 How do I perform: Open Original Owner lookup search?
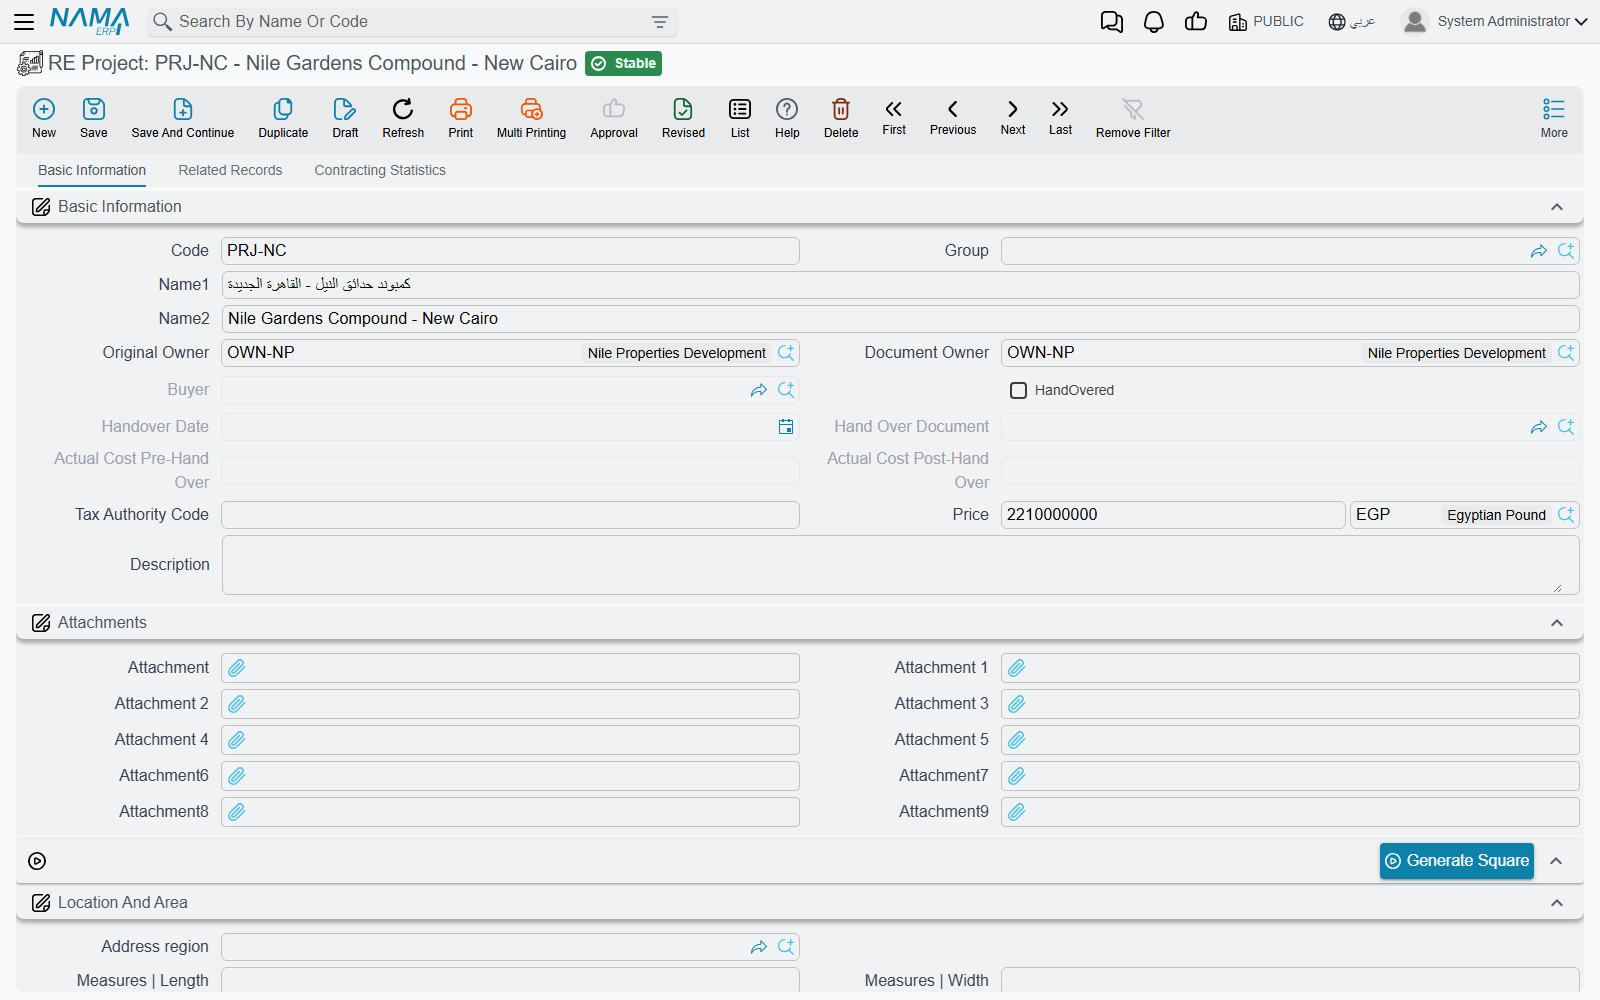coord(786,353)
